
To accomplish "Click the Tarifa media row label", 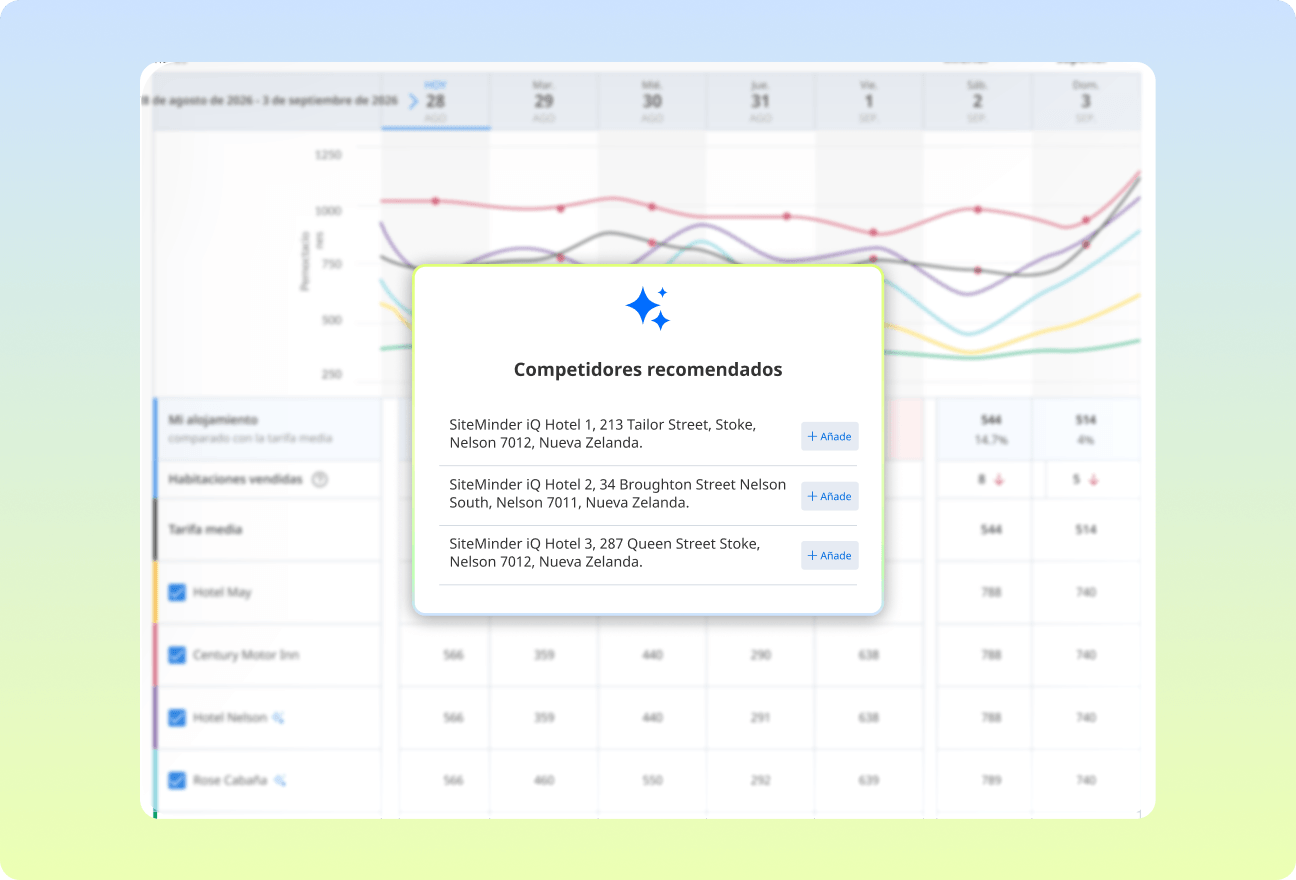I will (205, 529).
